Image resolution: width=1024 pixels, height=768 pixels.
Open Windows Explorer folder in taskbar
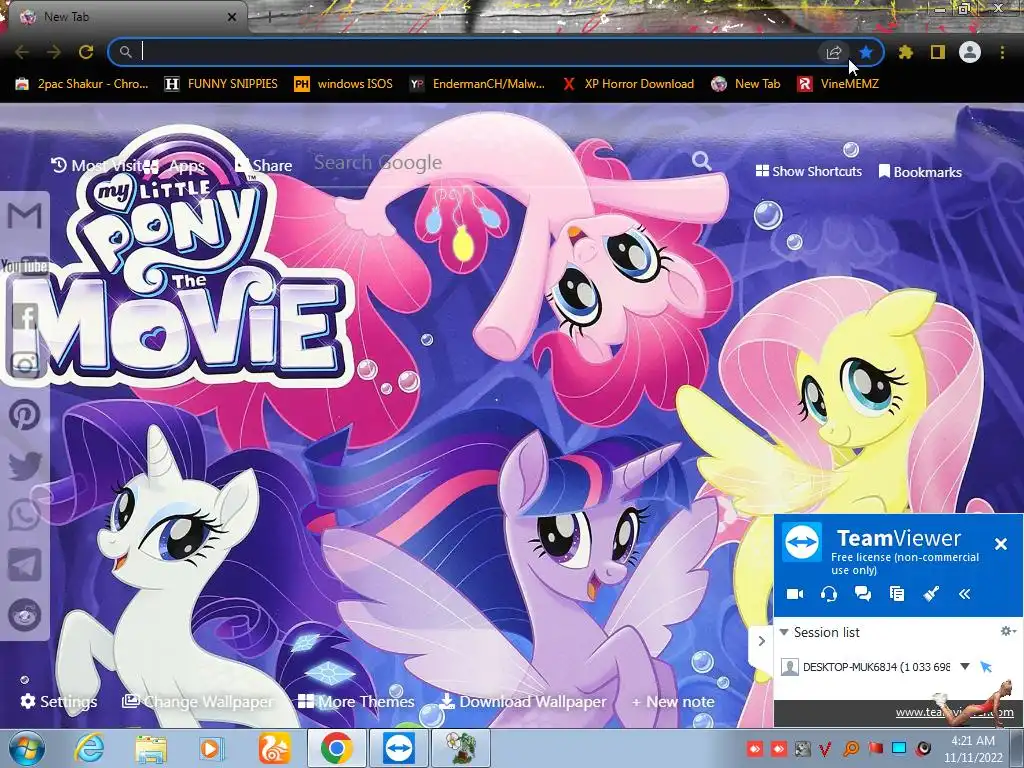pyautogui.click(x=151, y=748)
